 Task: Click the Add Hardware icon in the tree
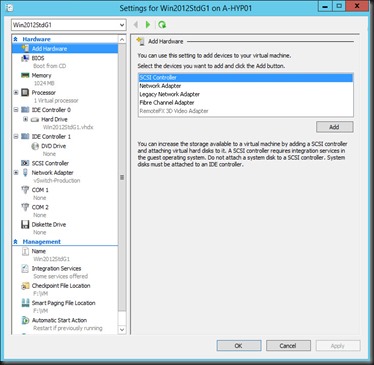[x=25, y=48]
